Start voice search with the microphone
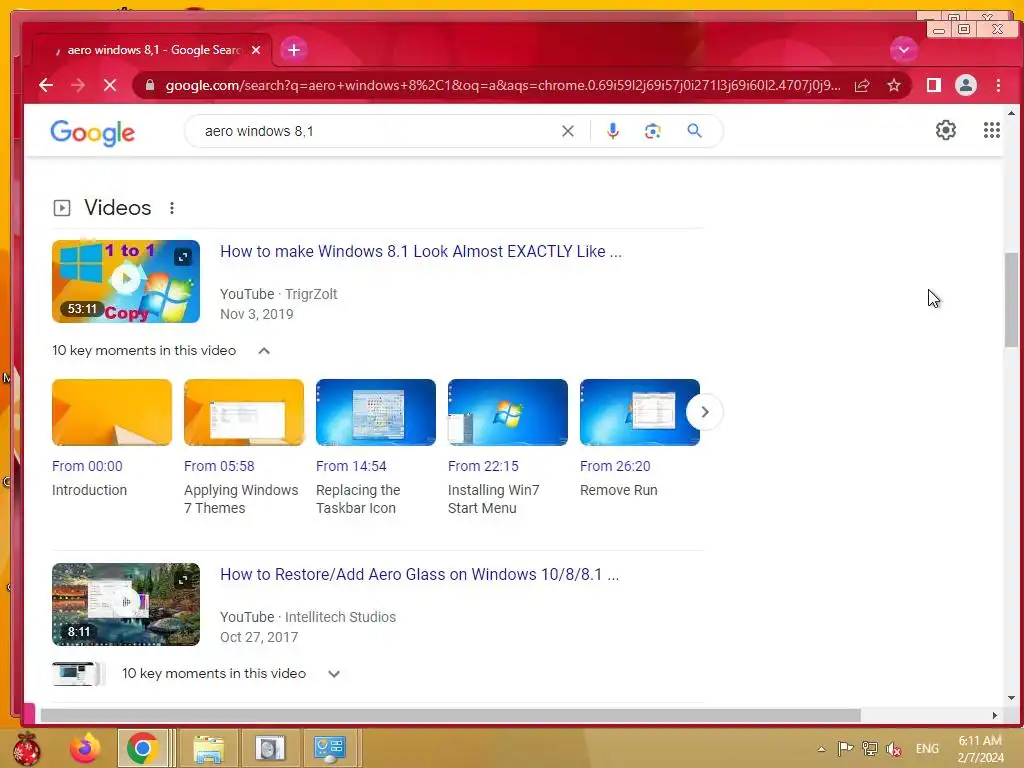The height and width of the screenshot is (768, 1024). pyautogui.click(x=613, y=131)
